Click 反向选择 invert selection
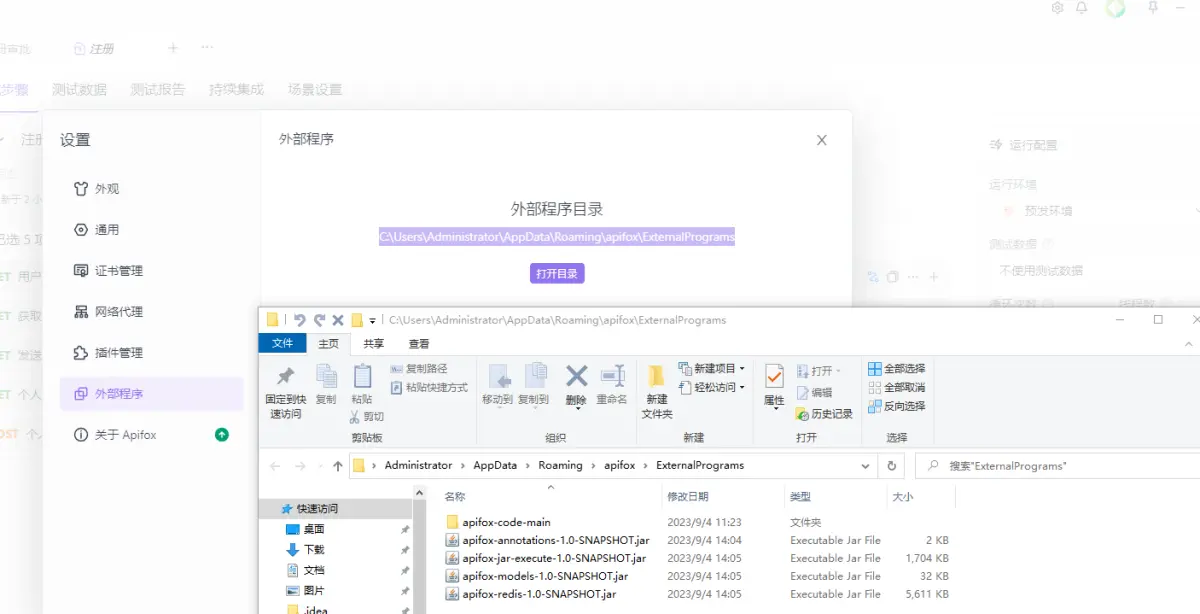The width and height of the screenshot is (1200, 614). tap(897, 406)
